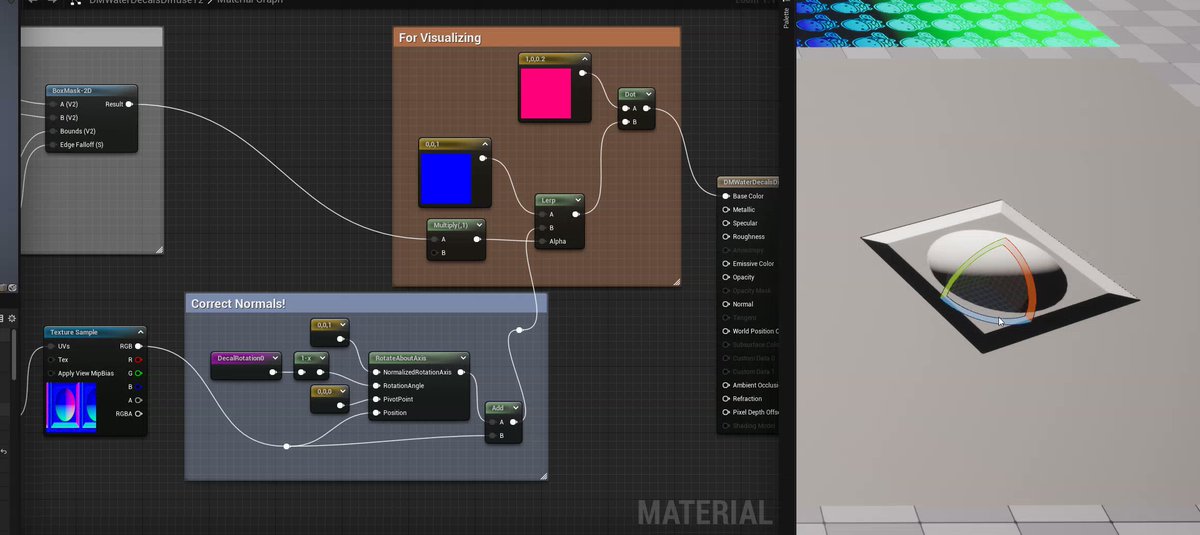Click the output pin of blue 0,0,1 node
The height and width of the screenshot is (535, 1200).
483,158
